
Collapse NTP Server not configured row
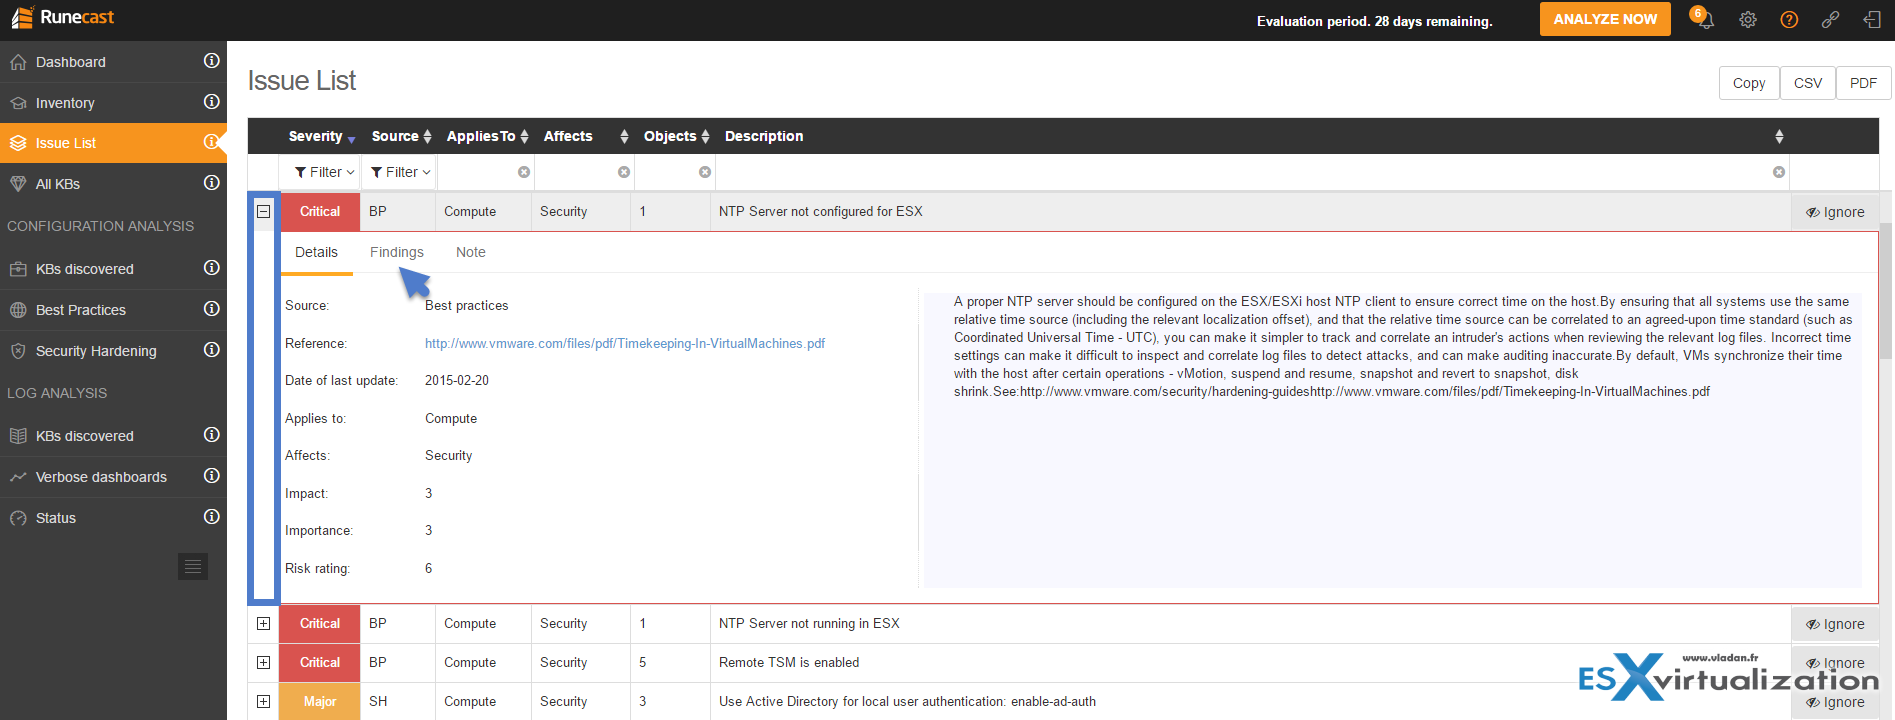[264, 211]
